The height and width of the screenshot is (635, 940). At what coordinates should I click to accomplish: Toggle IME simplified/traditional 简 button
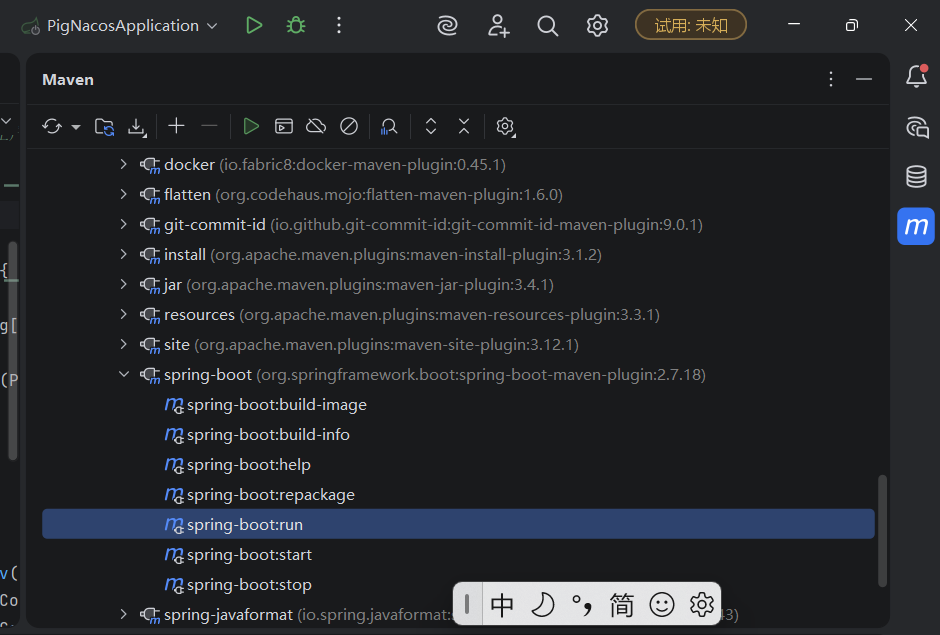pos(622,604)
